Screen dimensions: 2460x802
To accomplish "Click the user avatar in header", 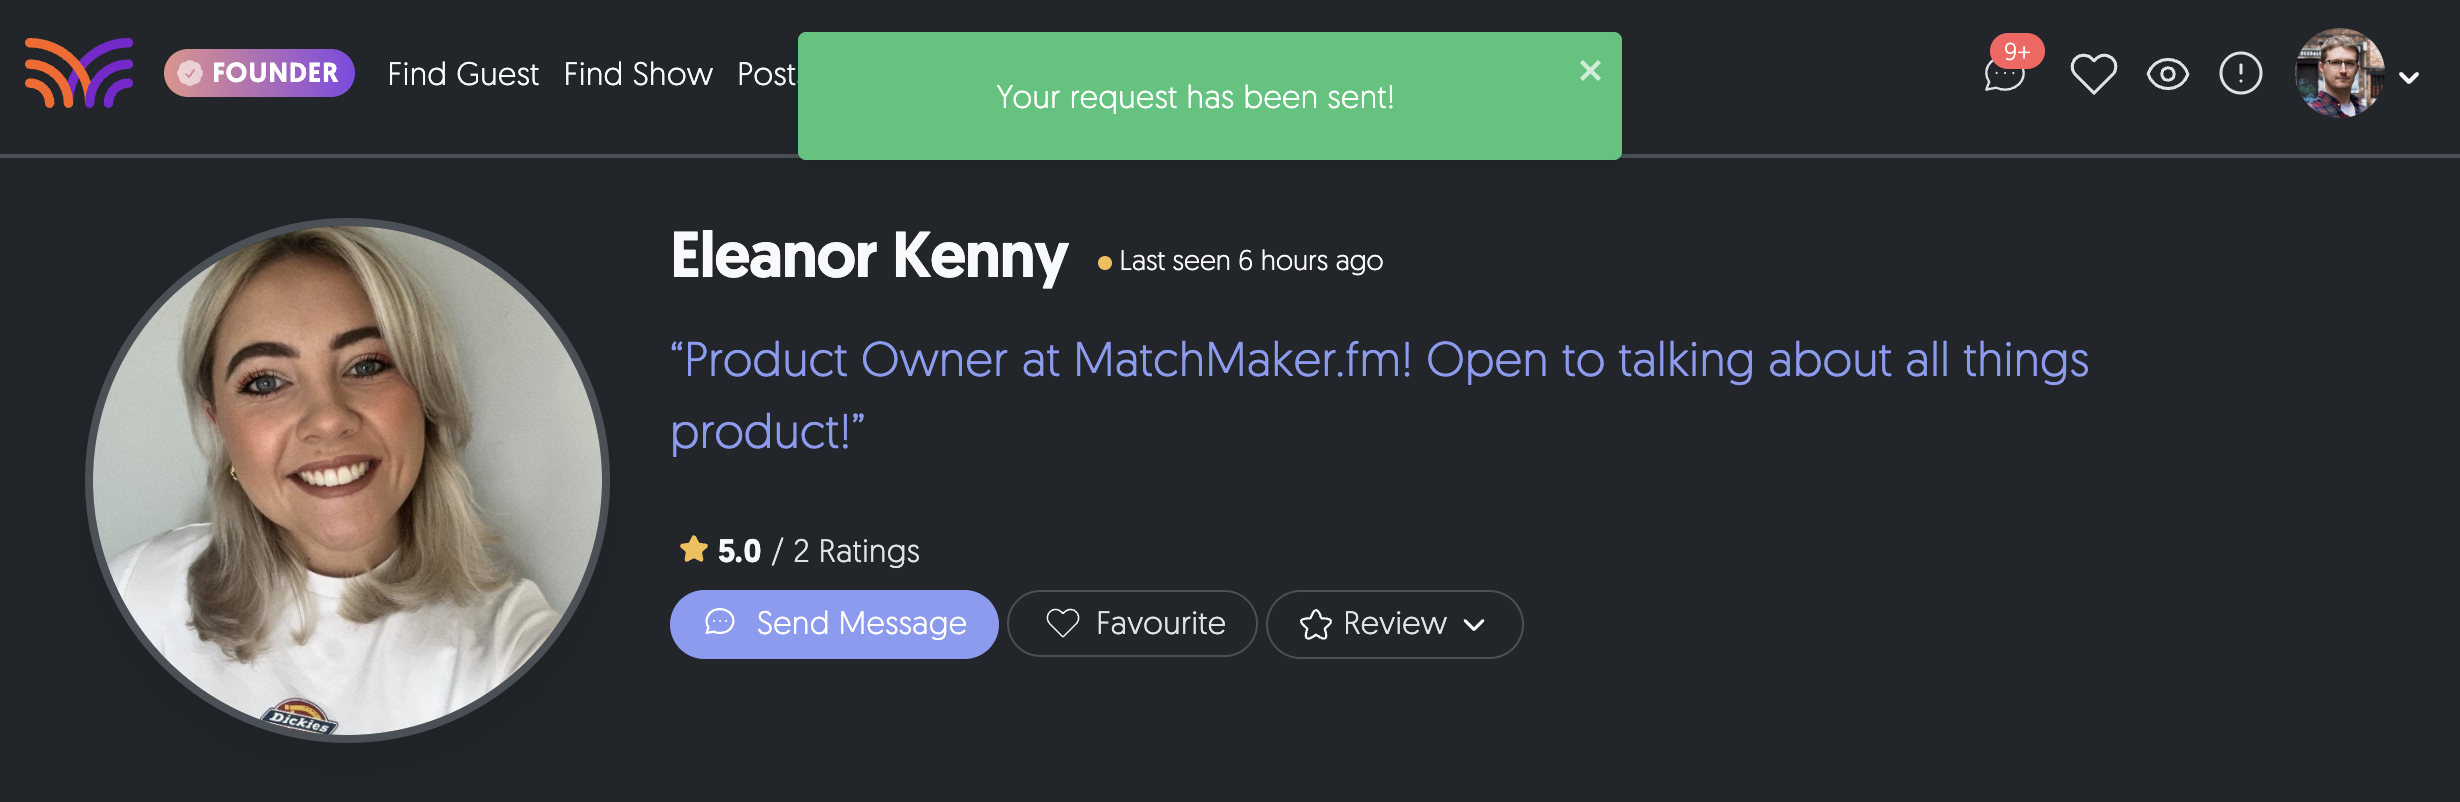I will [2339, 74].
